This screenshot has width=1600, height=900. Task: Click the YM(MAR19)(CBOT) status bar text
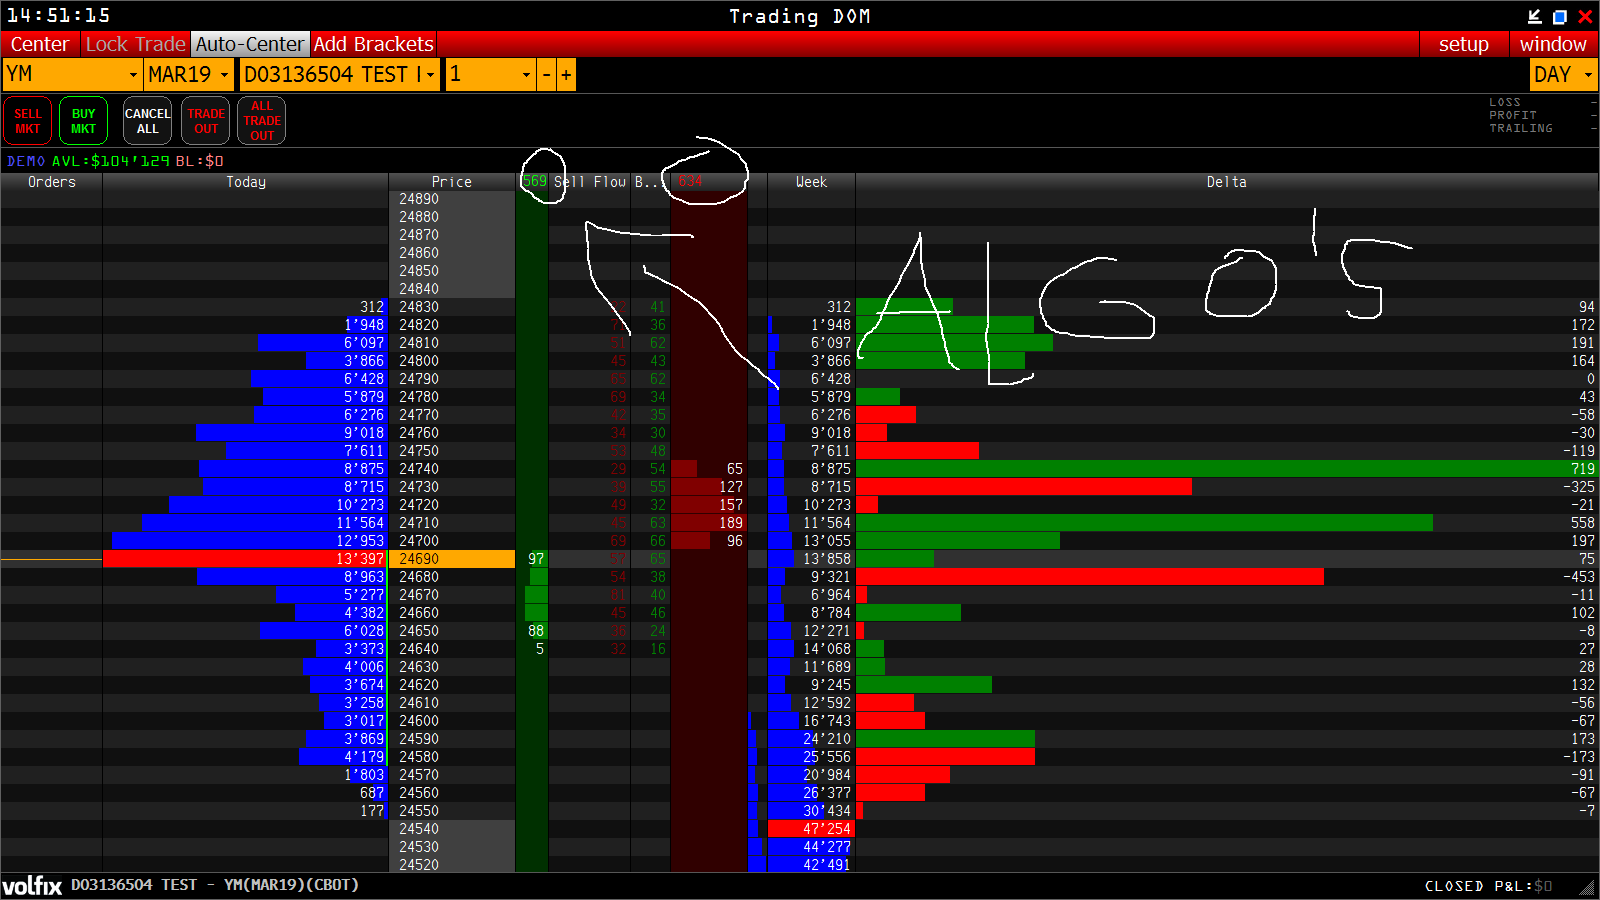pyautogui.click(x=291, y=885)
